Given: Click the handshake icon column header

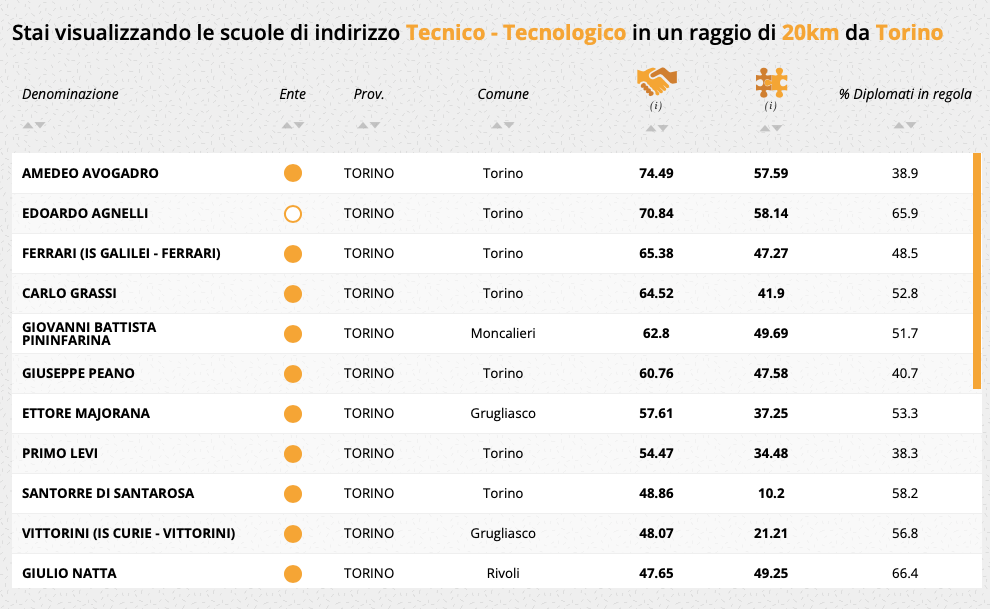Looking at the screenshot, I should (657, 81).
